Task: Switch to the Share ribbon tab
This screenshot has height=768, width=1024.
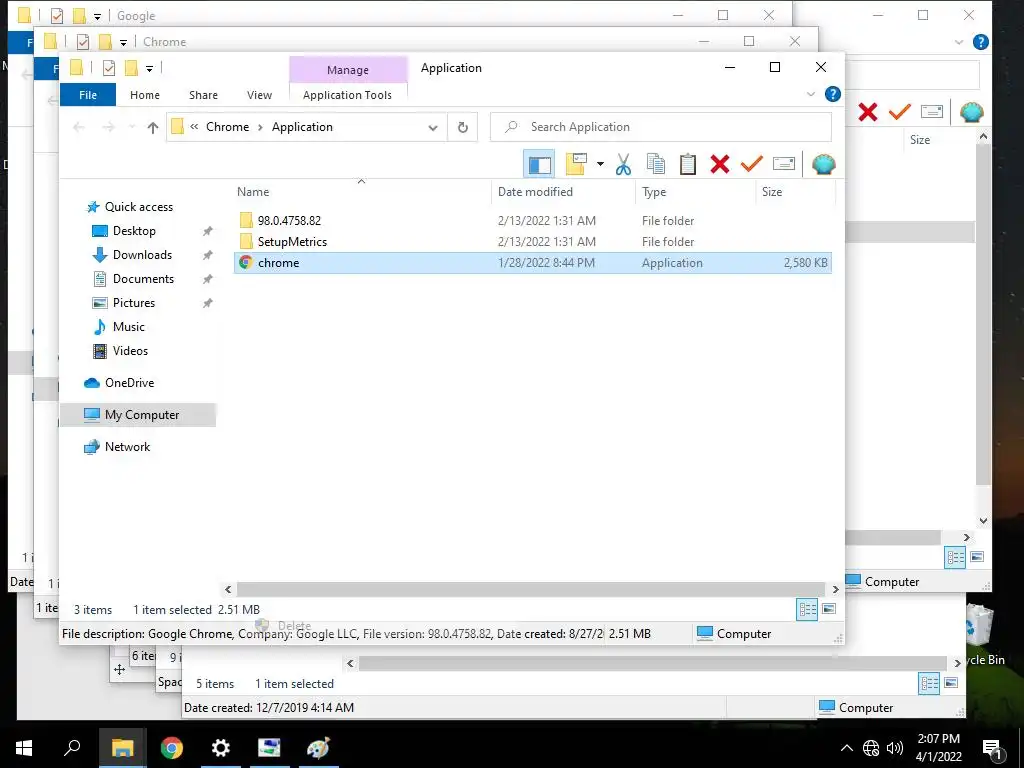Action: point(203,95)
